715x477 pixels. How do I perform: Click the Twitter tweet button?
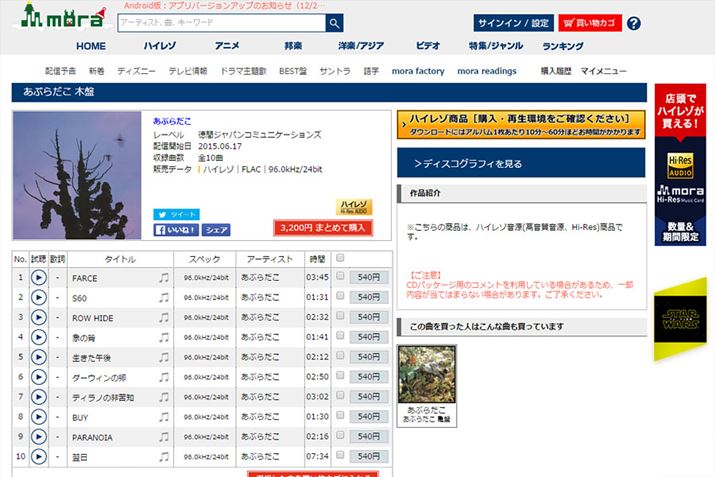(x=176, y=214)
